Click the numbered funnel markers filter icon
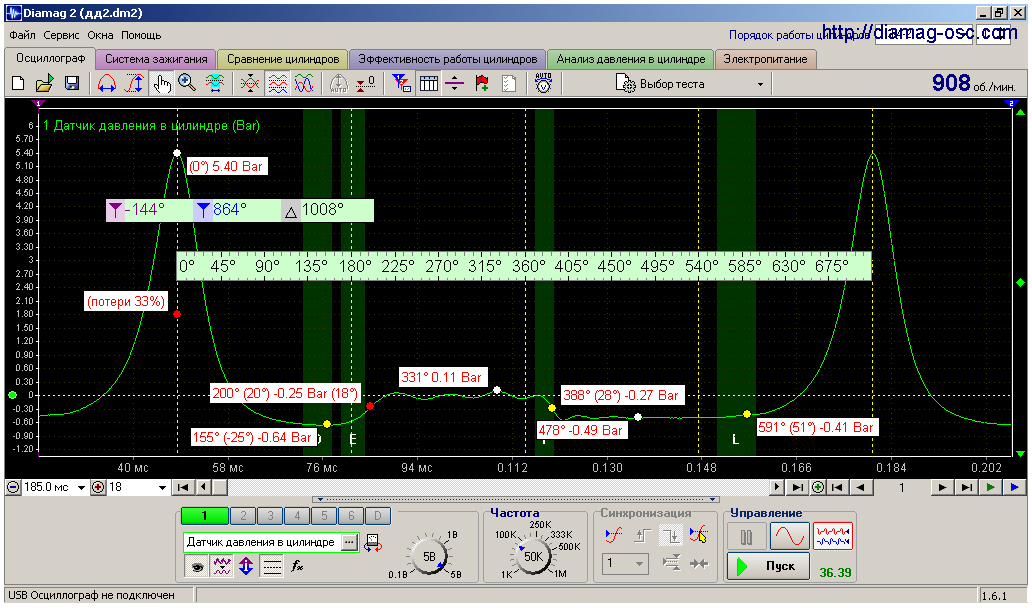Screen dimensions: 1032x608 click(x=401, y=83)
